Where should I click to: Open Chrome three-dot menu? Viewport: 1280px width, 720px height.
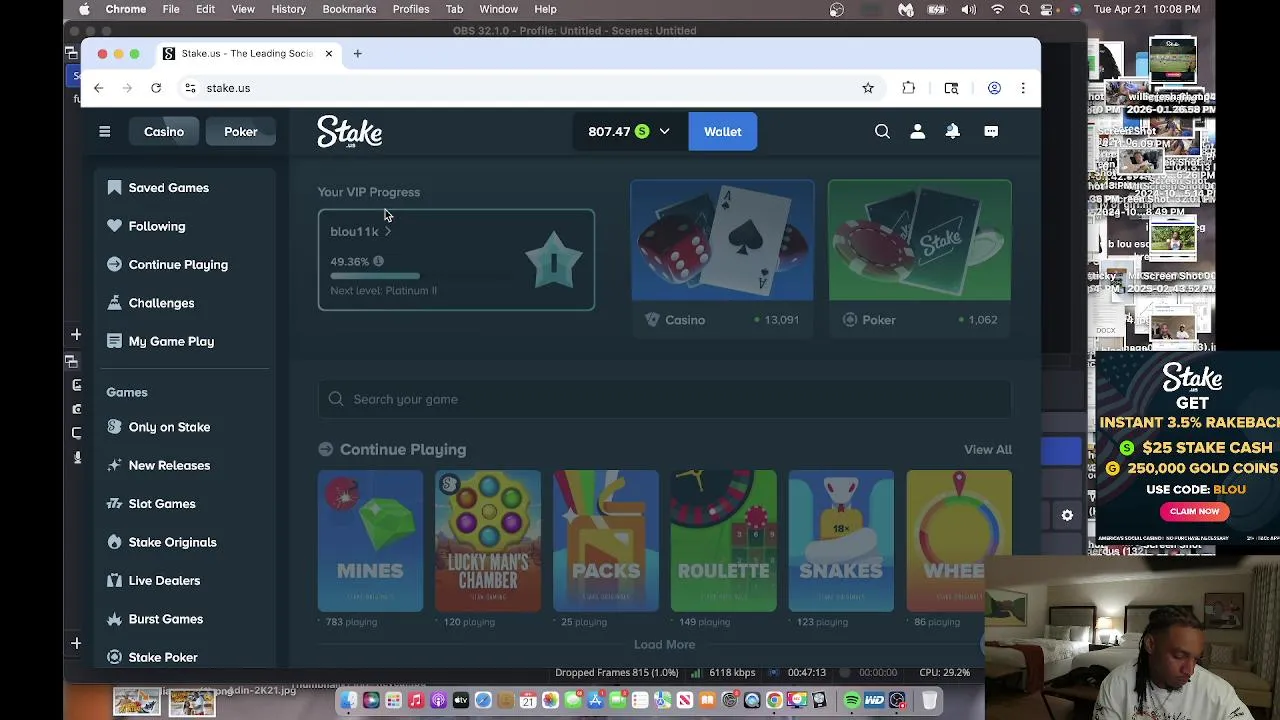point(1022,88)
